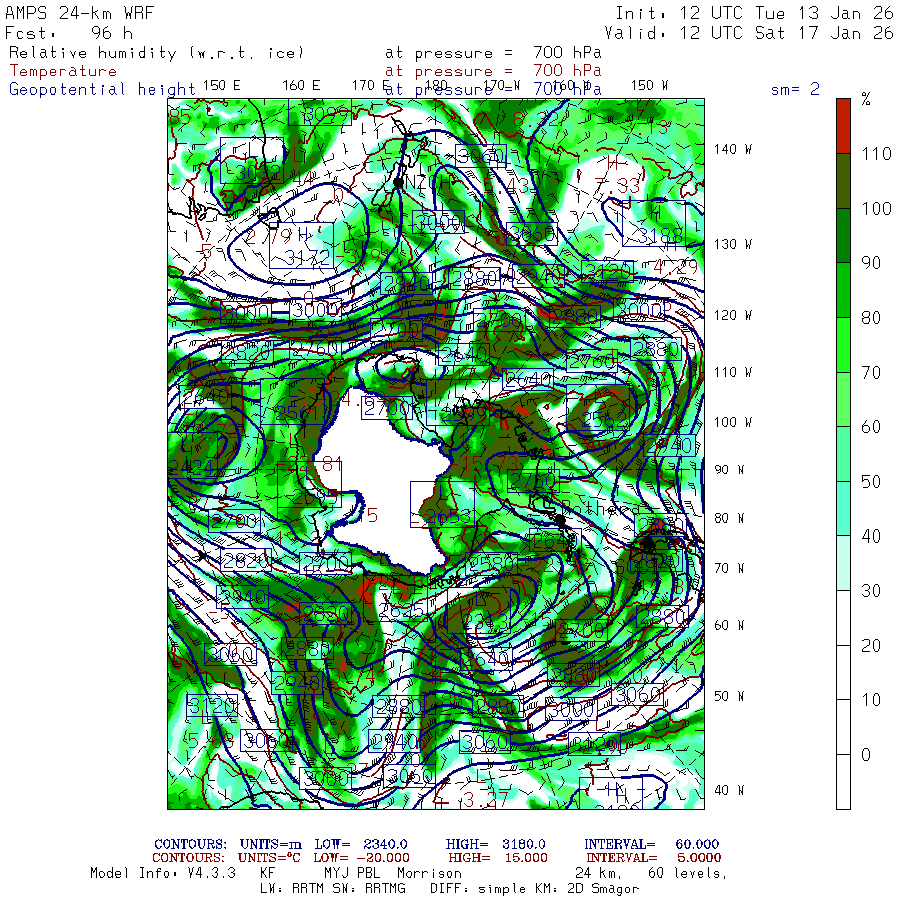
Task: Click the 'Init: 12 UTC Tue 13 Jan 26' text
Action: (754, 13)
